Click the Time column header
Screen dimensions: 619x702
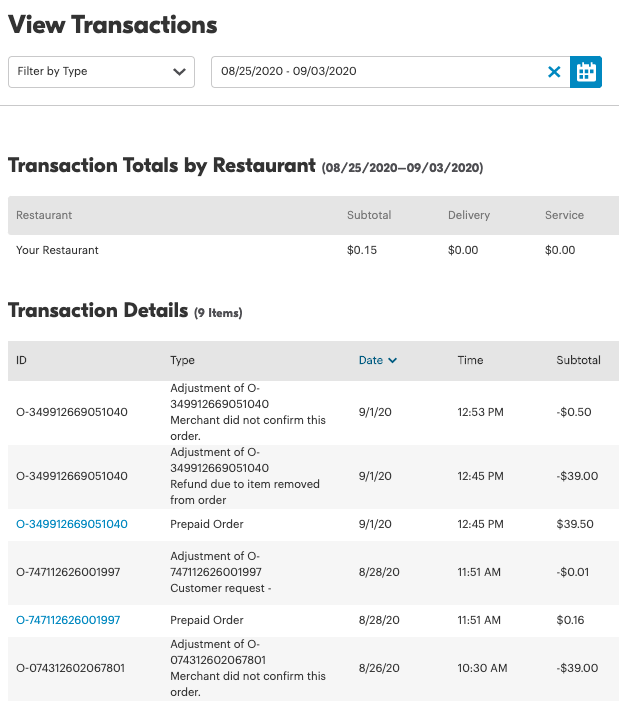[x=470, y=360]
